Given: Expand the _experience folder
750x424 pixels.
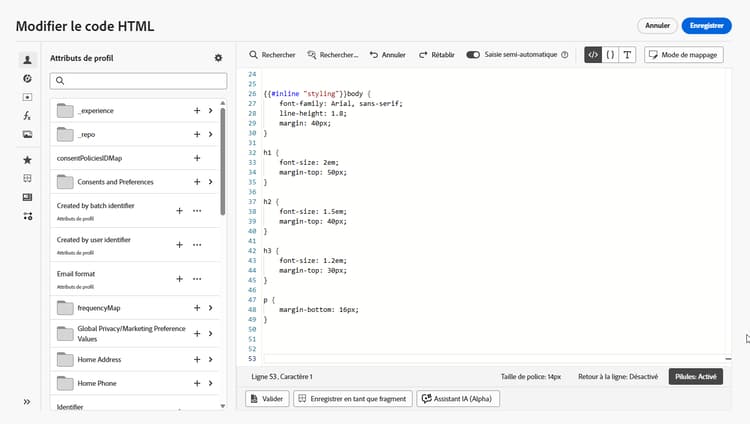Looking at the screenshot, I should coord(210,111).
